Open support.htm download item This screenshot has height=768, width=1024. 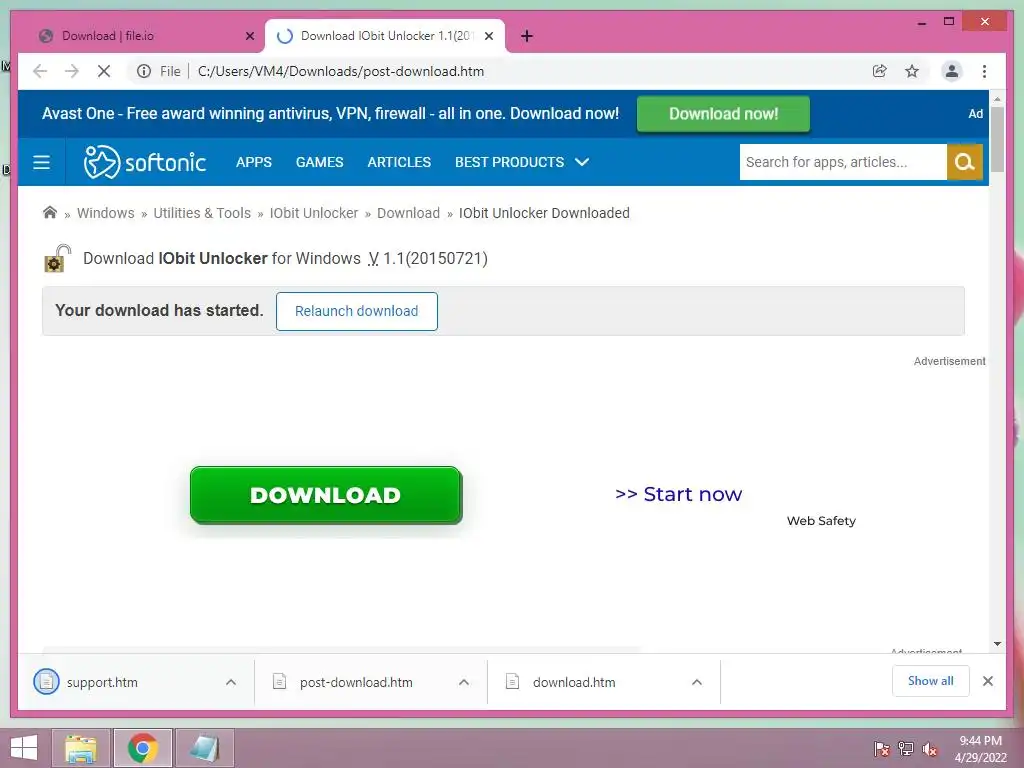pyautogui.click(x=102, y=682)
